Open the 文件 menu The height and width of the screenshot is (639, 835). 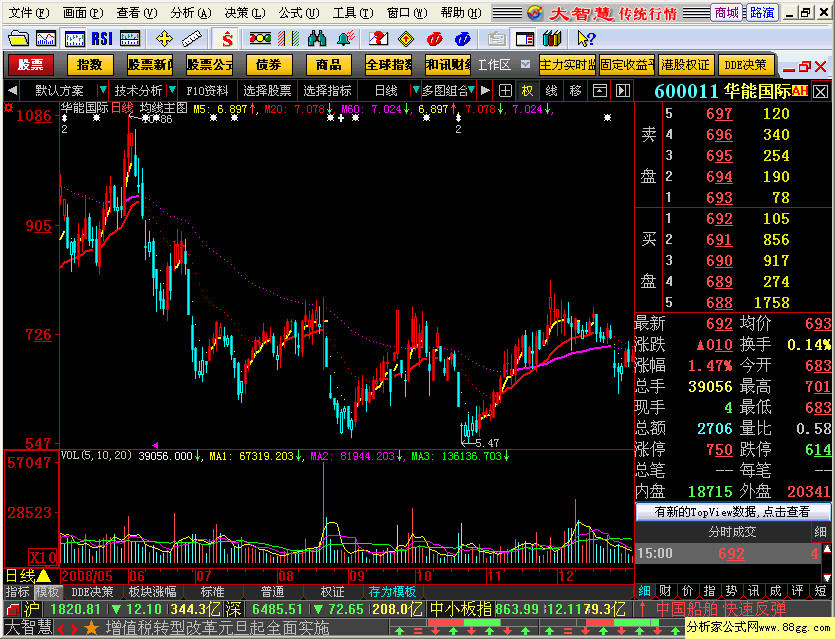point(29,12)
